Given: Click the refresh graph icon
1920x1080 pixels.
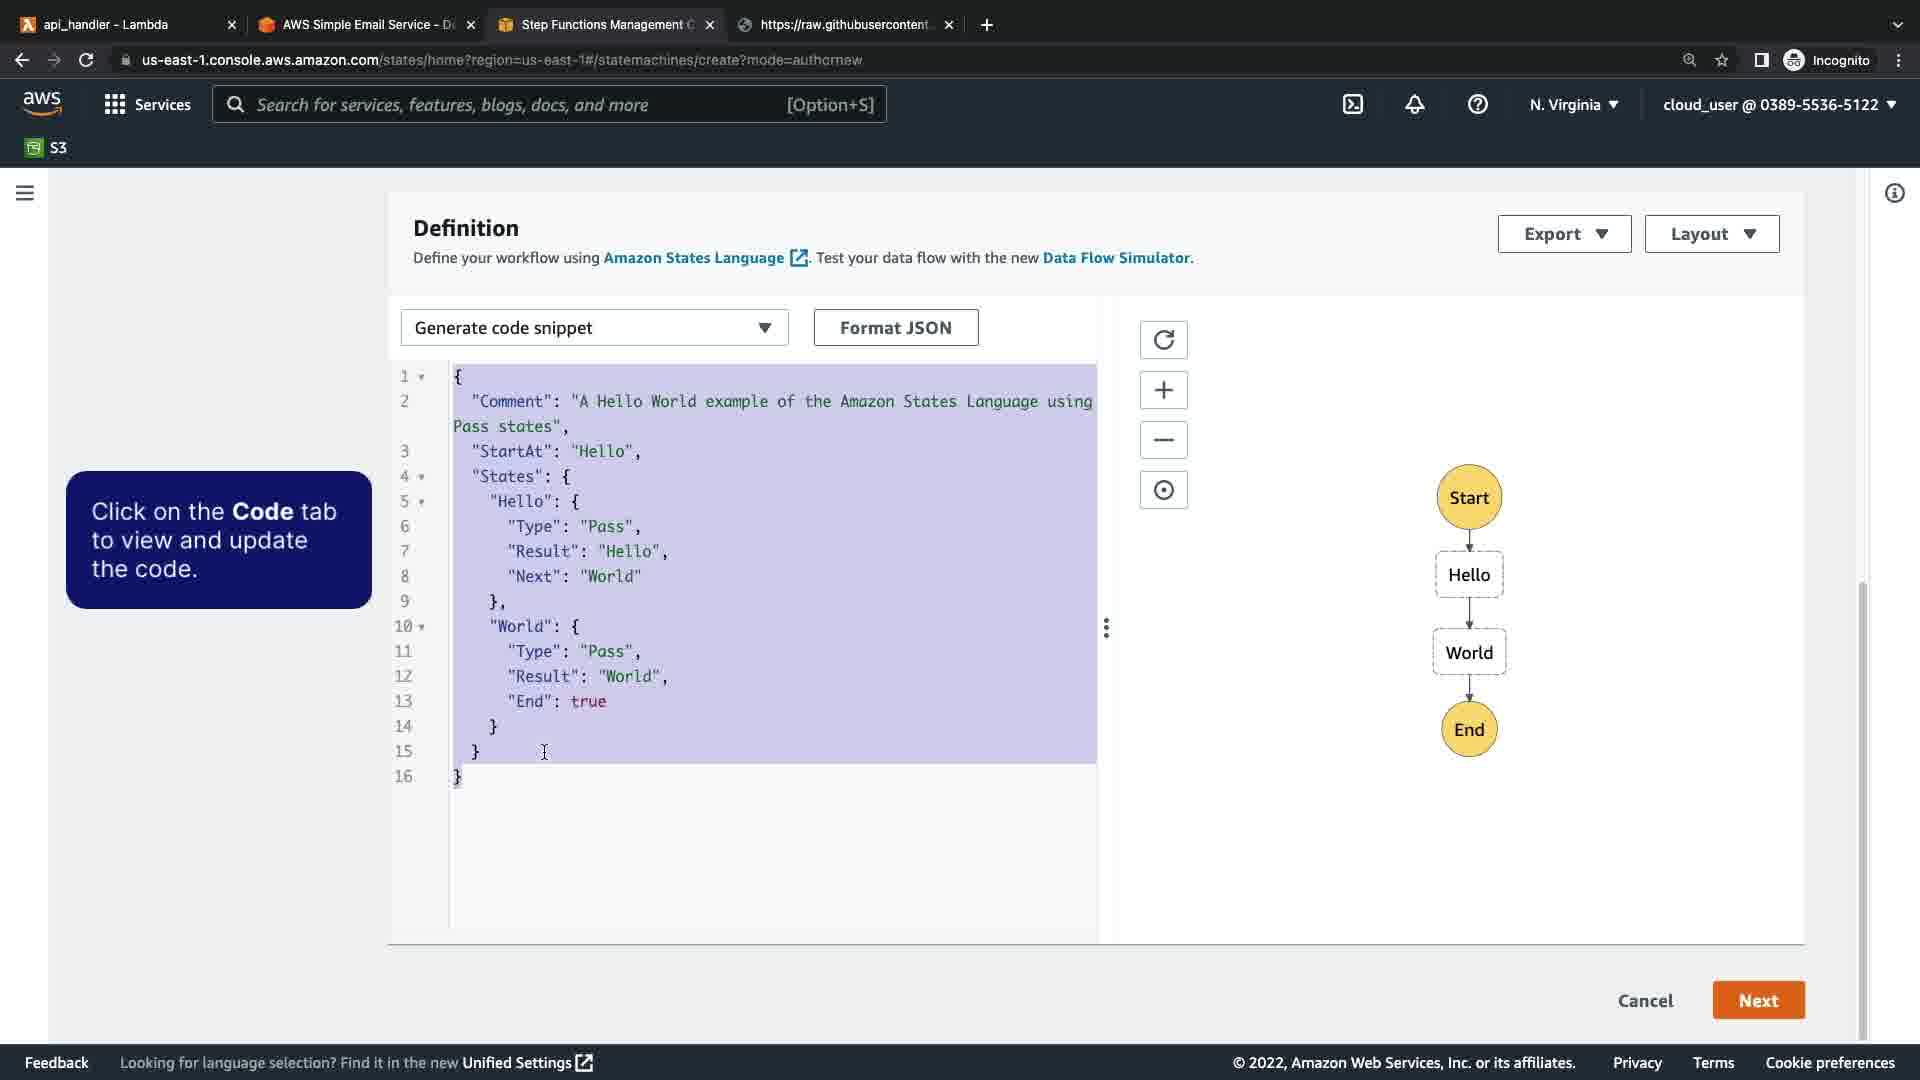Looking at the screenshot, I should (1163, 340).
